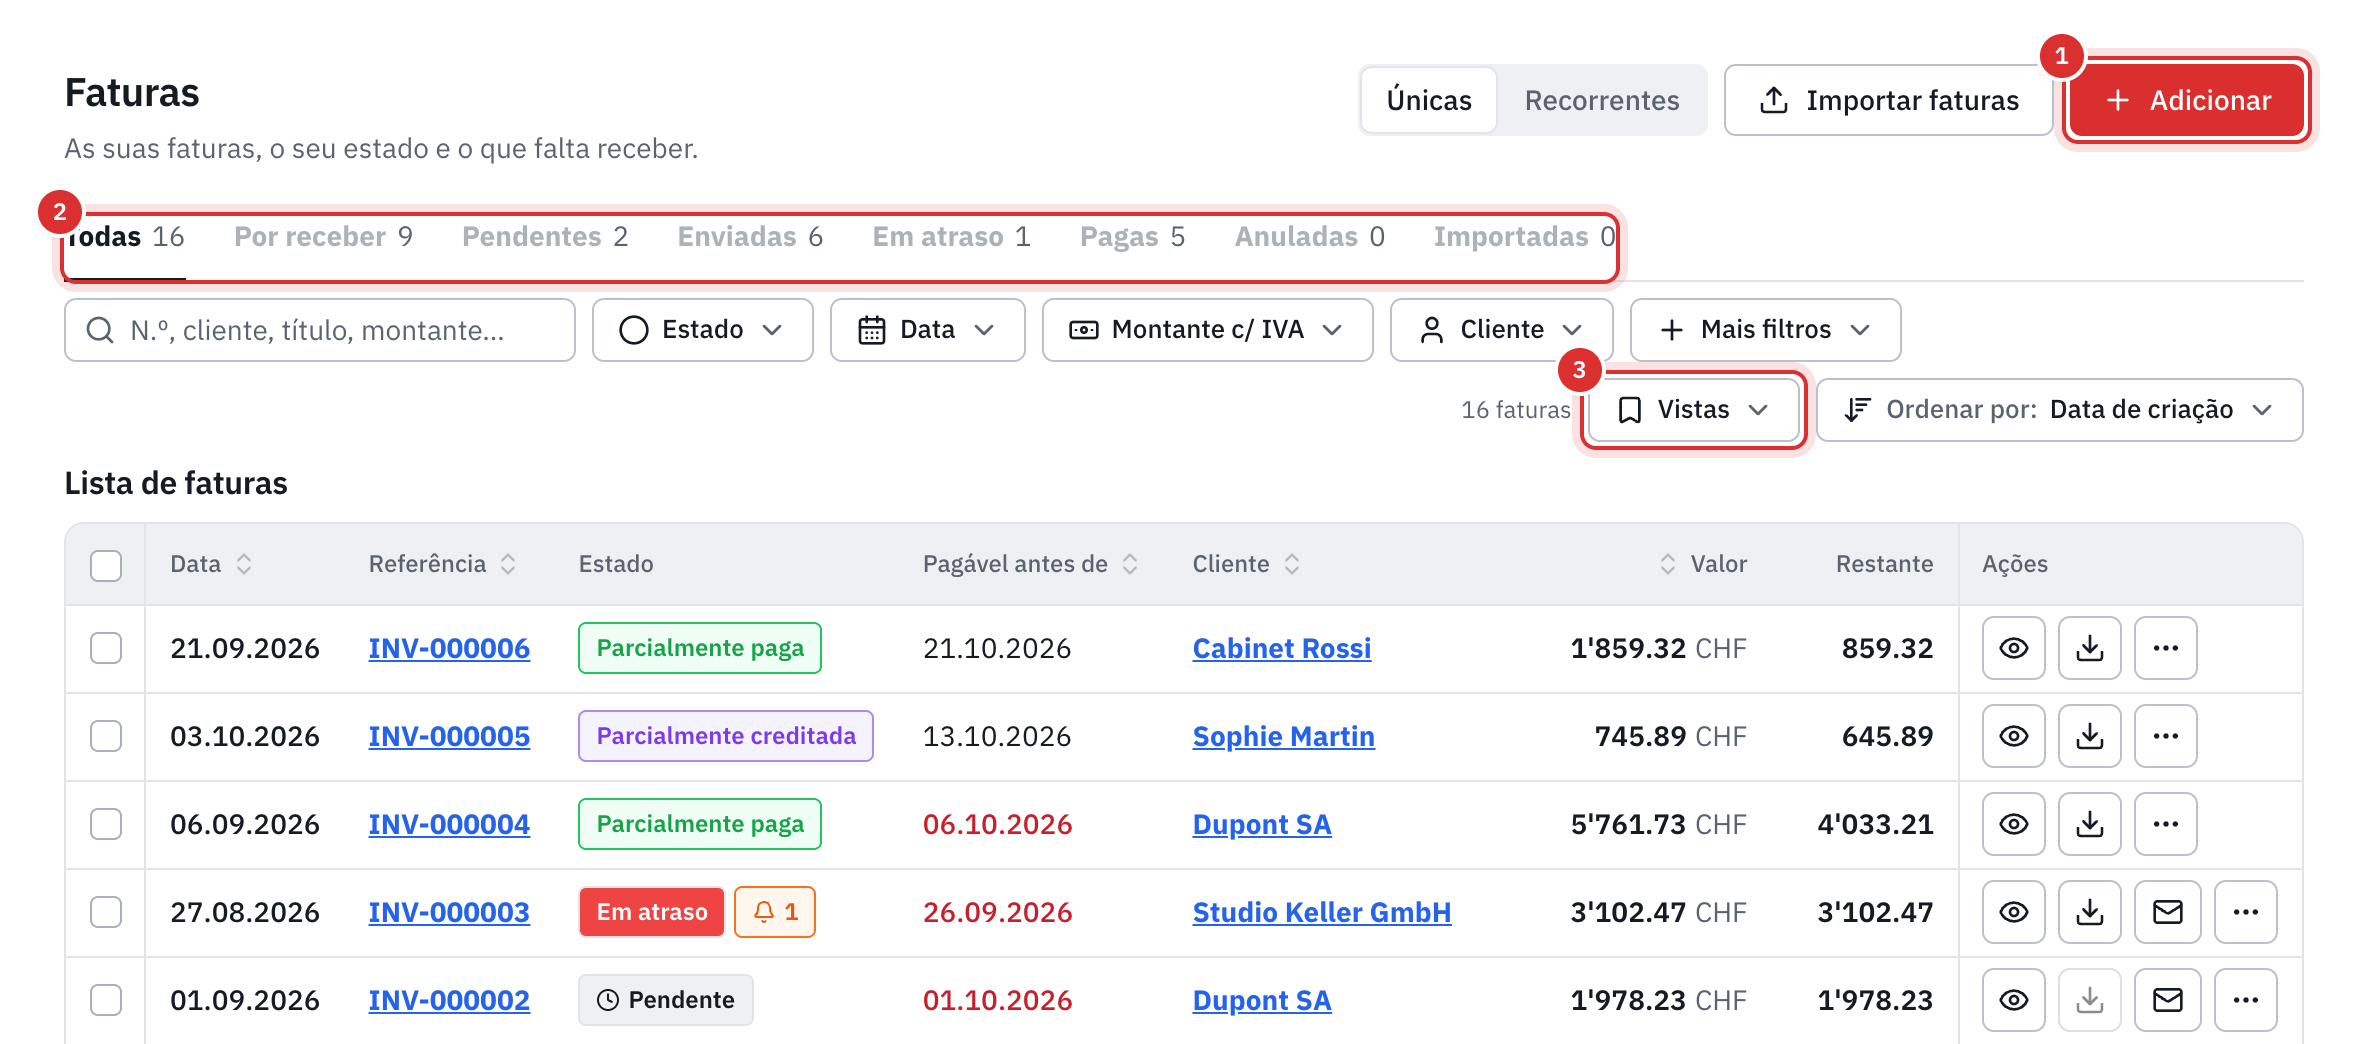Viewport: 2368px width, 1044px height.
Task: View invoice INV-000003 with eye icon
Action: (x=2014, y=912)
